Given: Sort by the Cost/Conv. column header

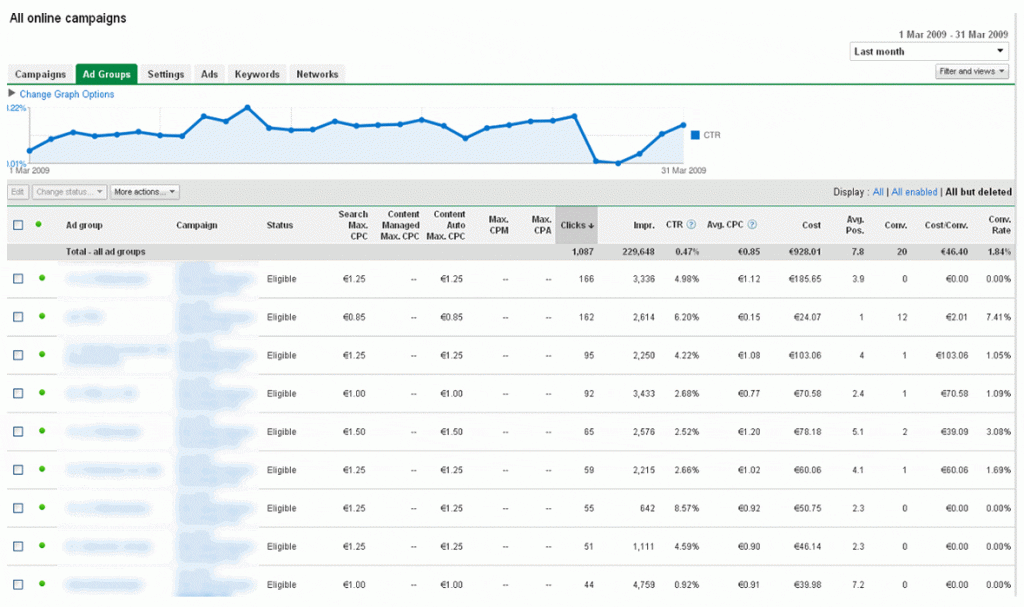Looking at the screenshot, I should (946, 225).
